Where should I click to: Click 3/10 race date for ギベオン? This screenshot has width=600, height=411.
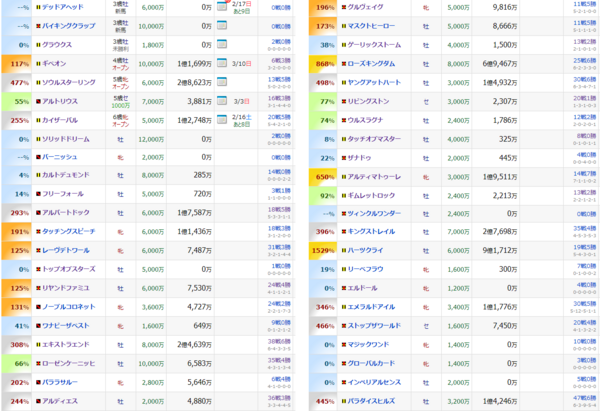click(241, 63)
